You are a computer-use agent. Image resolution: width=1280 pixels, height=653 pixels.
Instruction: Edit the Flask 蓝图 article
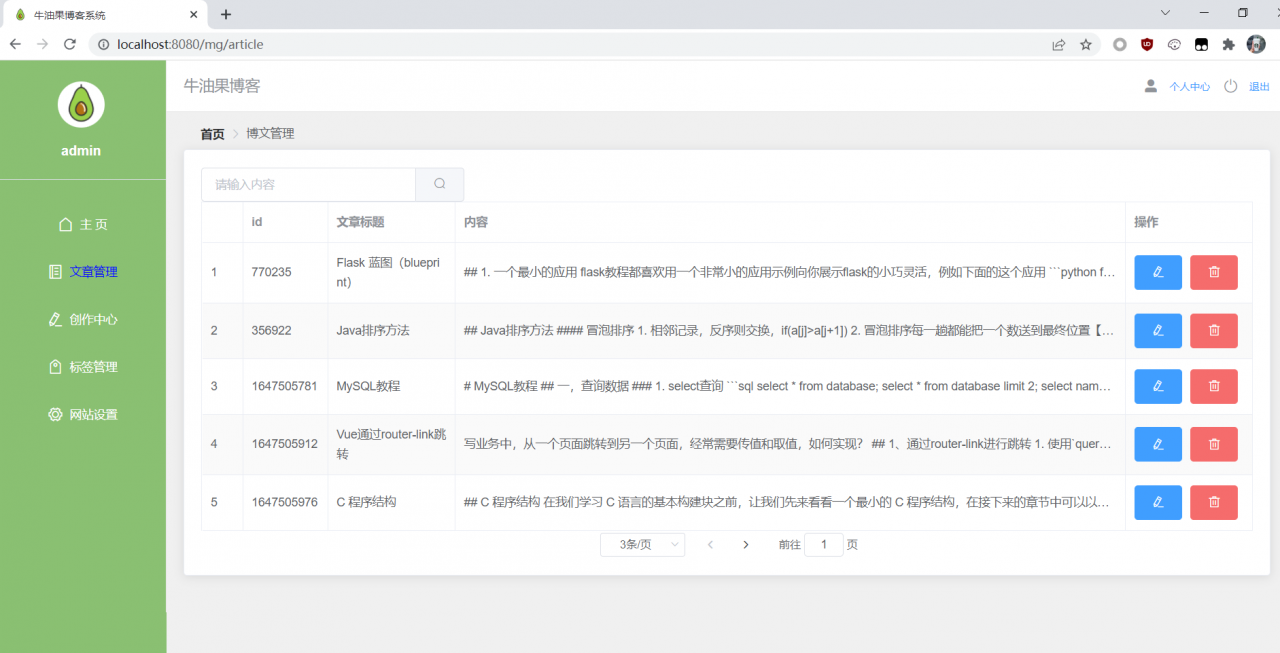click(1158, 272)
